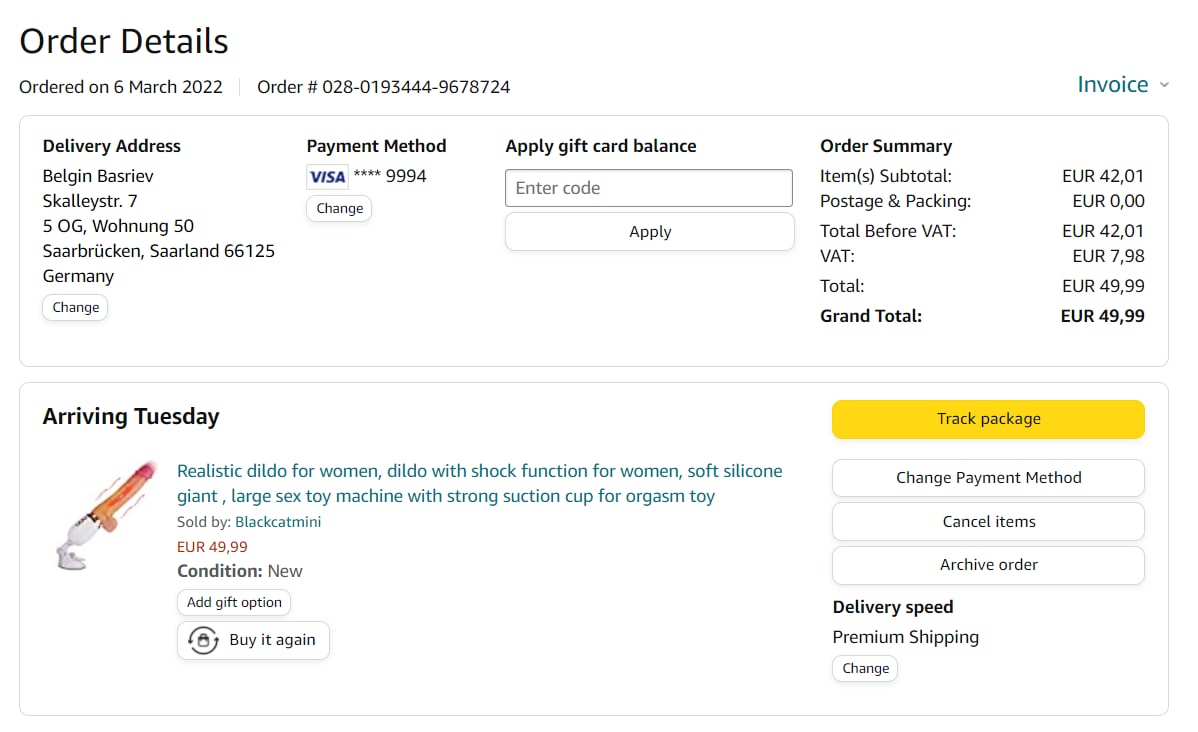Change the delivery address

point(75,307)
